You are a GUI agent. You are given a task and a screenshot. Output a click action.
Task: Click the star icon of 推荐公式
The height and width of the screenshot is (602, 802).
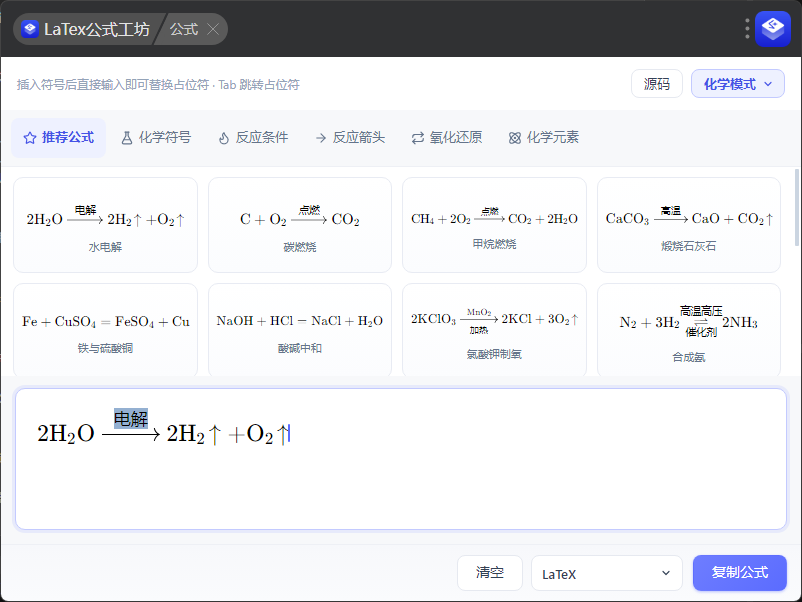(30, 138)
